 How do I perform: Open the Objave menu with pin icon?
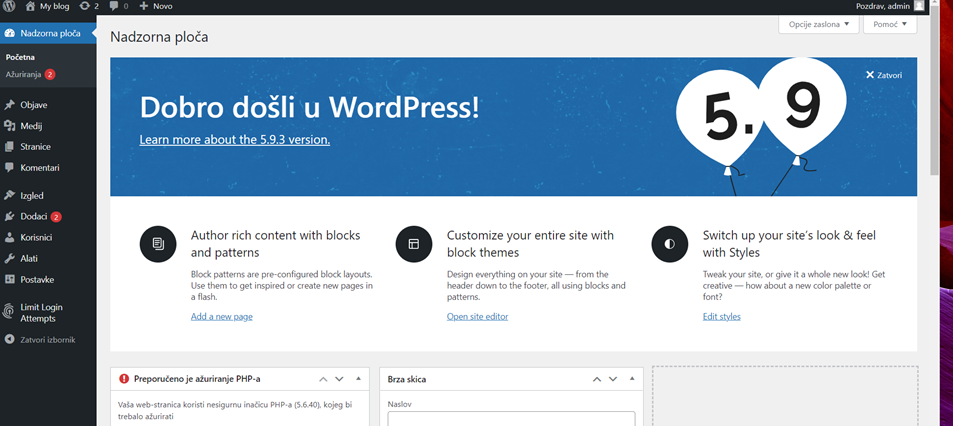(34, 105)
